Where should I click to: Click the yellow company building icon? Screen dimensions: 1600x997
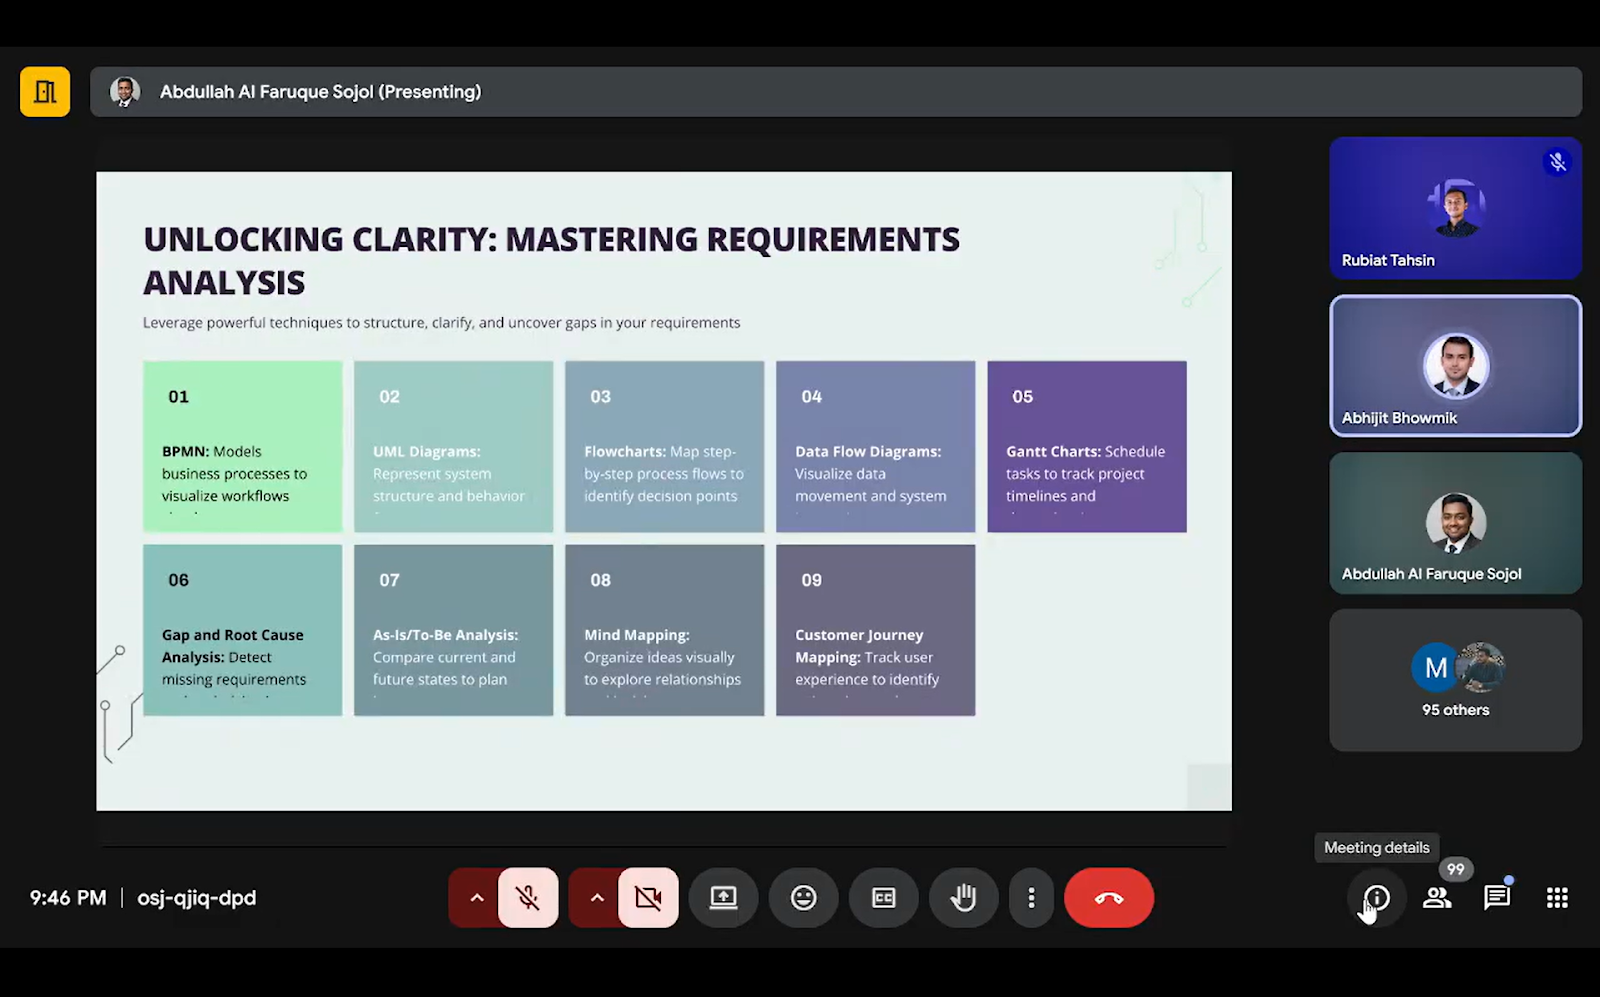45,92
